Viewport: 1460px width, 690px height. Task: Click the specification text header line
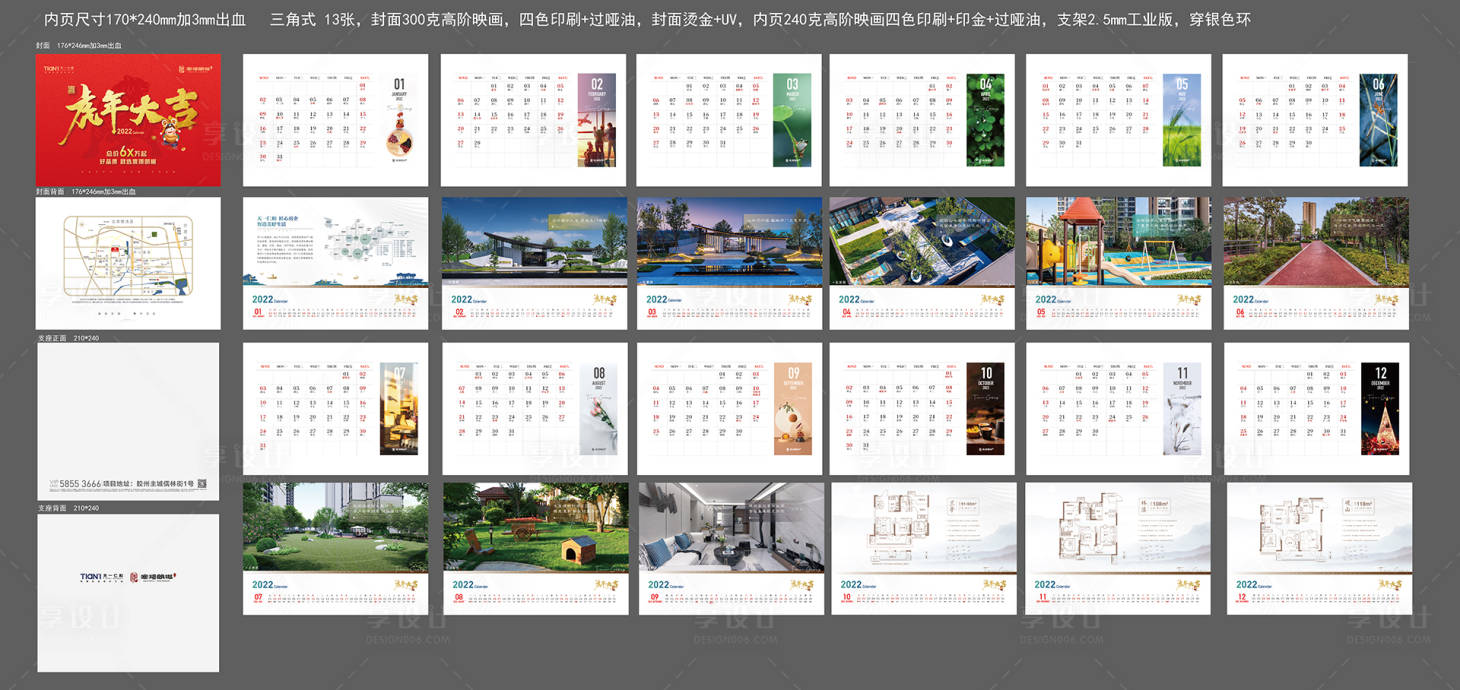click(x=647, y=20)
